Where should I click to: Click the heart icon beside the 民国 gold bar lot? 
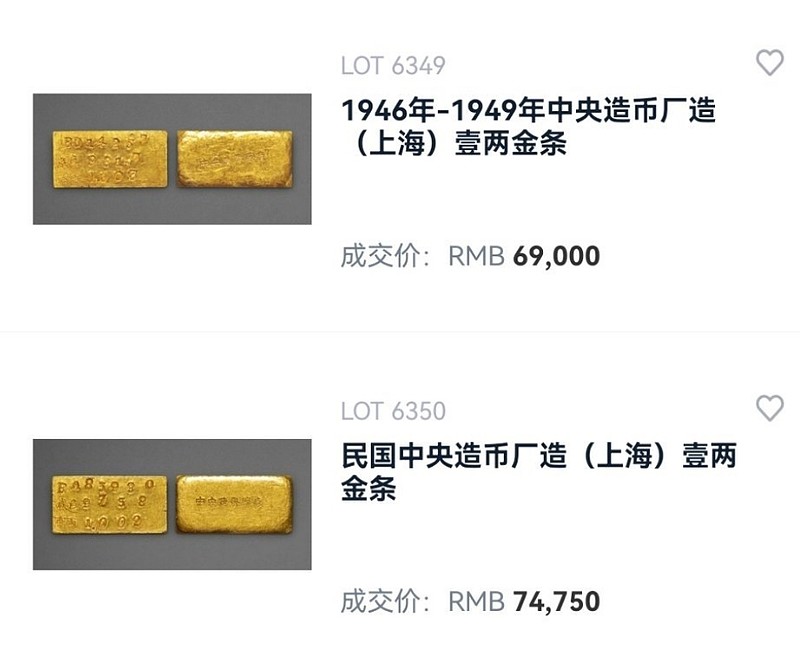(769, 406)
